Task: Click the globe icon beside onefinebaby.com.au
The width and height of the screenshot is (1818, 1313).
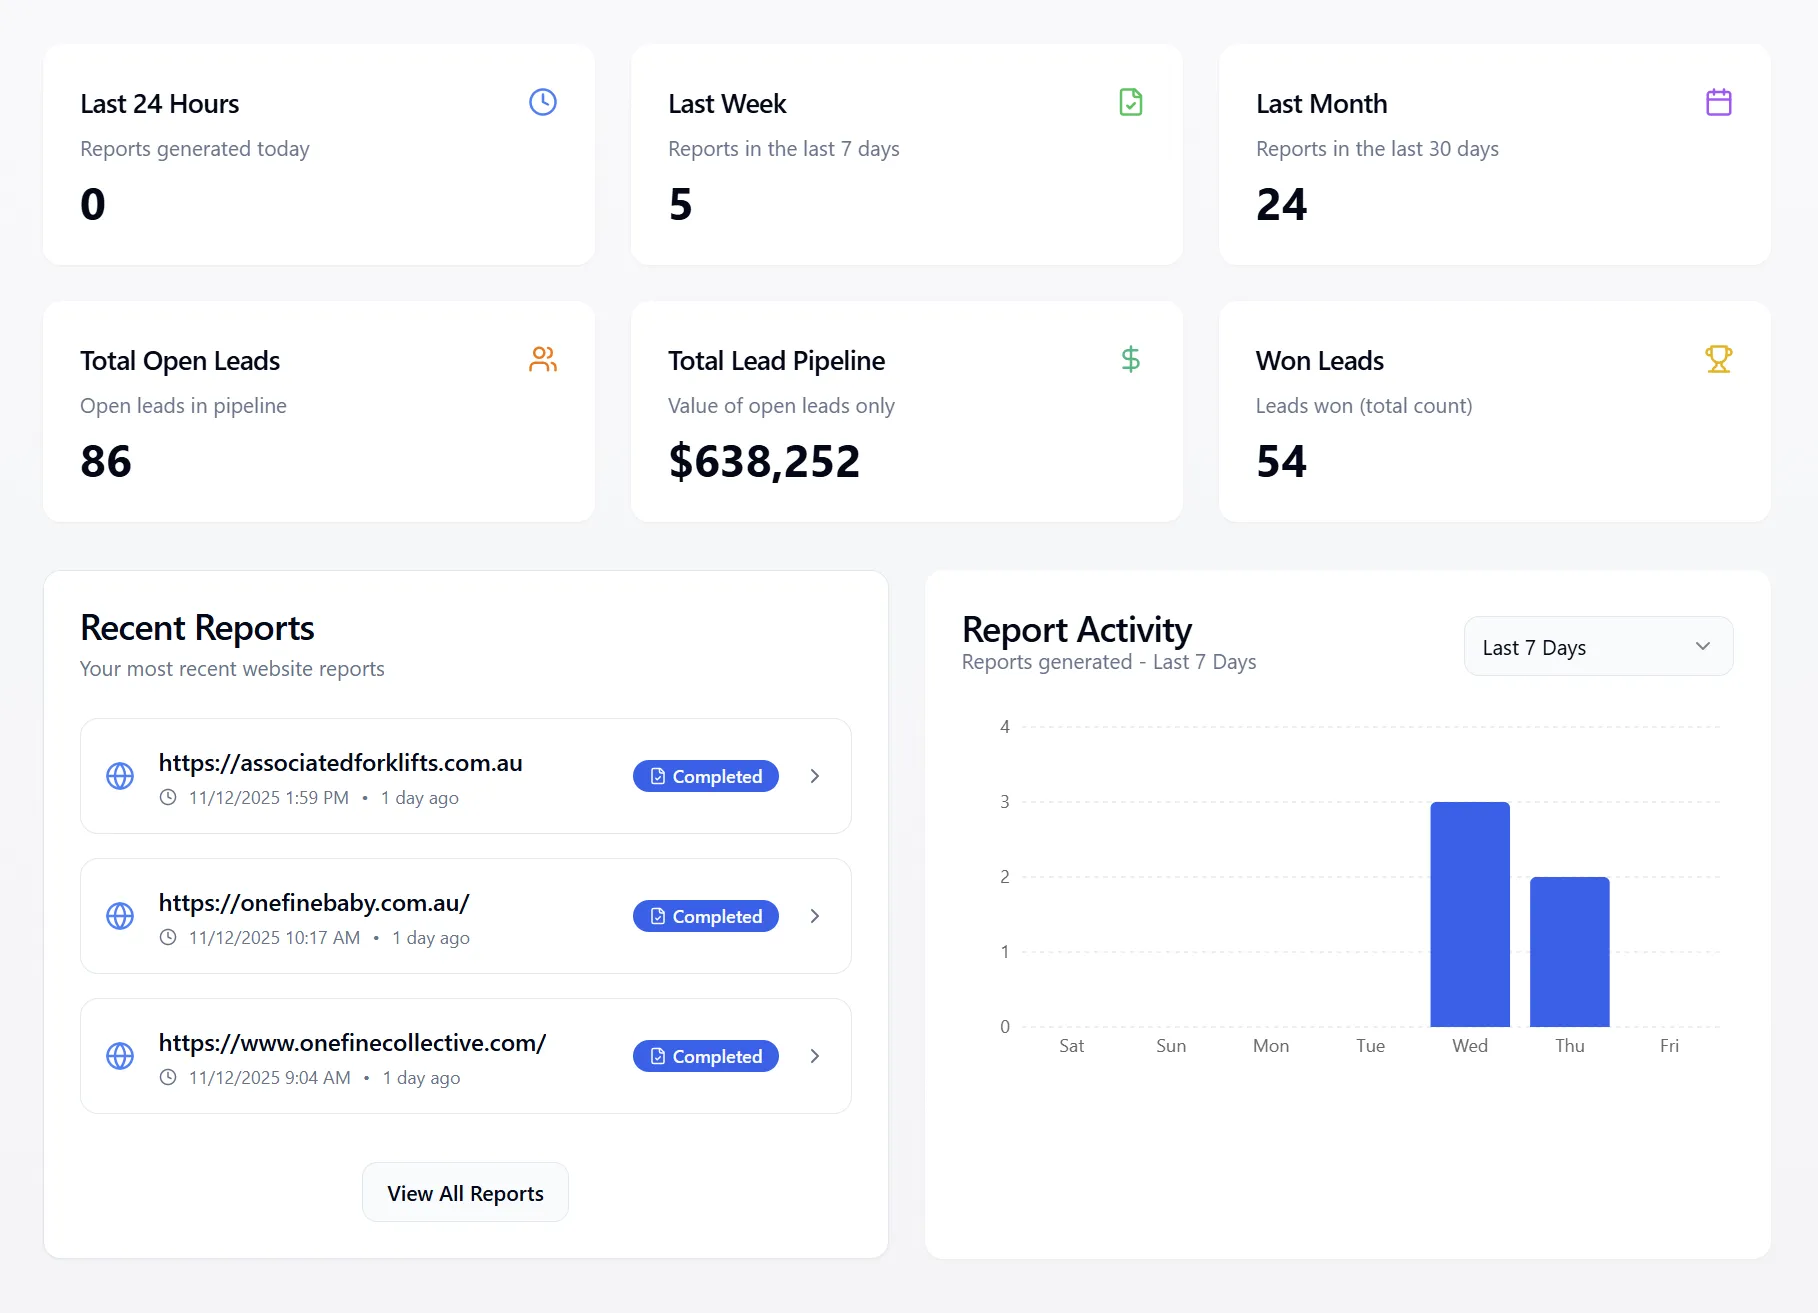Action: pos(120,916)
